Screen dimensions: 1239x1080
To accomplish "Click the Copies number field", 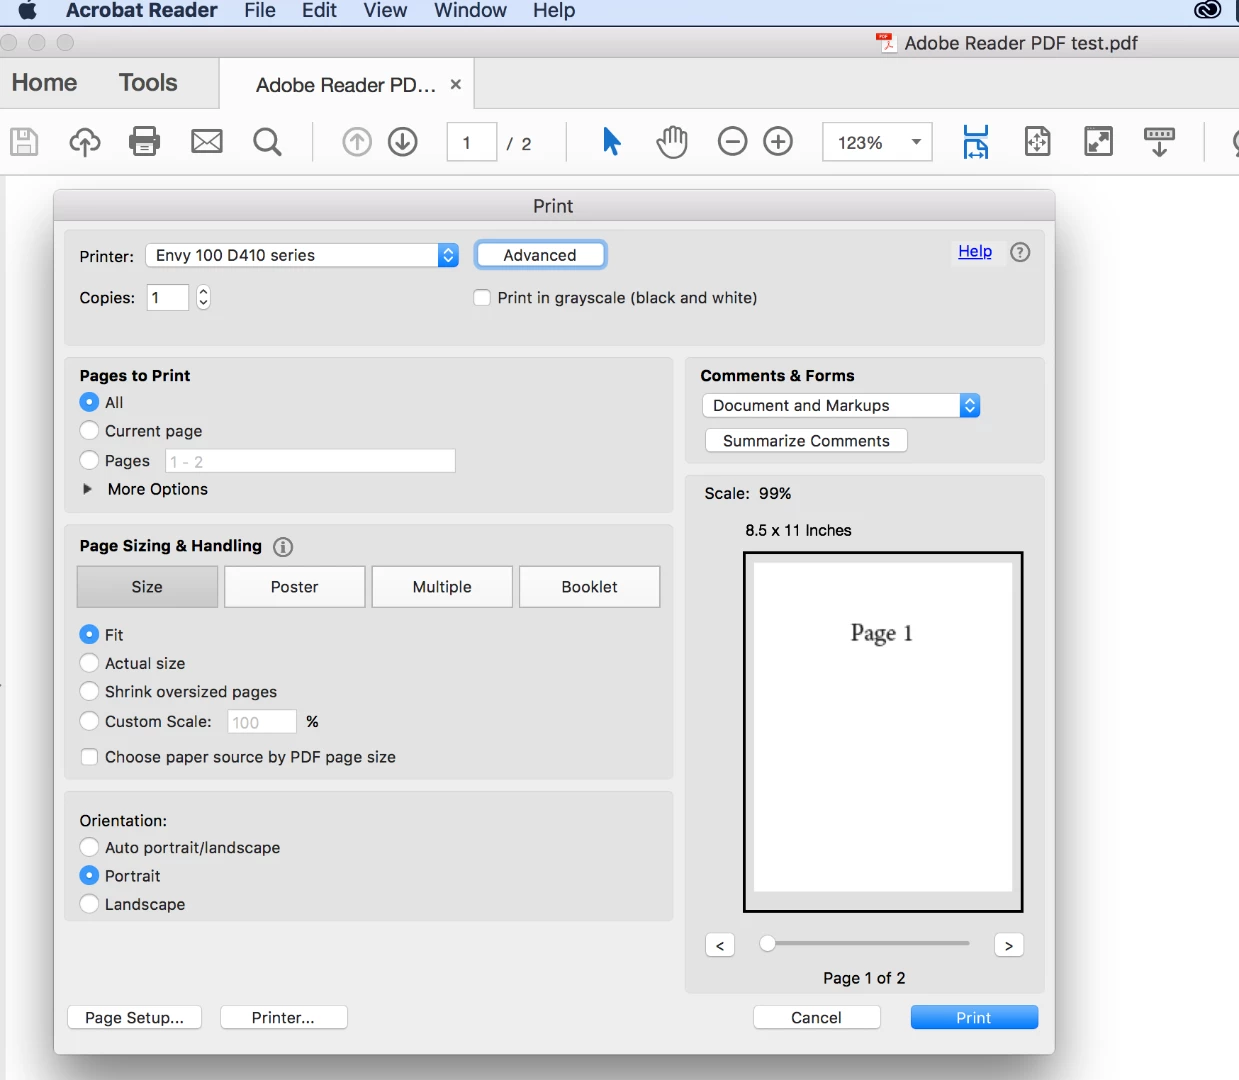I will click(x=168, y=297).
